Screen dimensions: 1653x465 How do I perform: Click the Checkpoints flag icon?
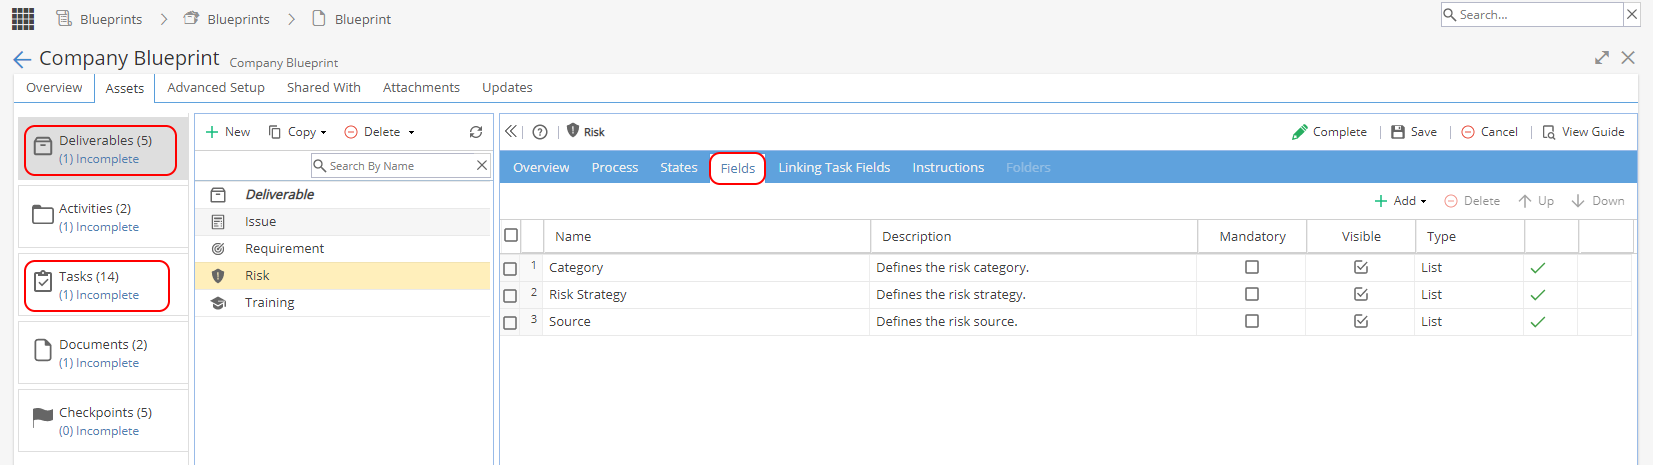coord(43,417)
